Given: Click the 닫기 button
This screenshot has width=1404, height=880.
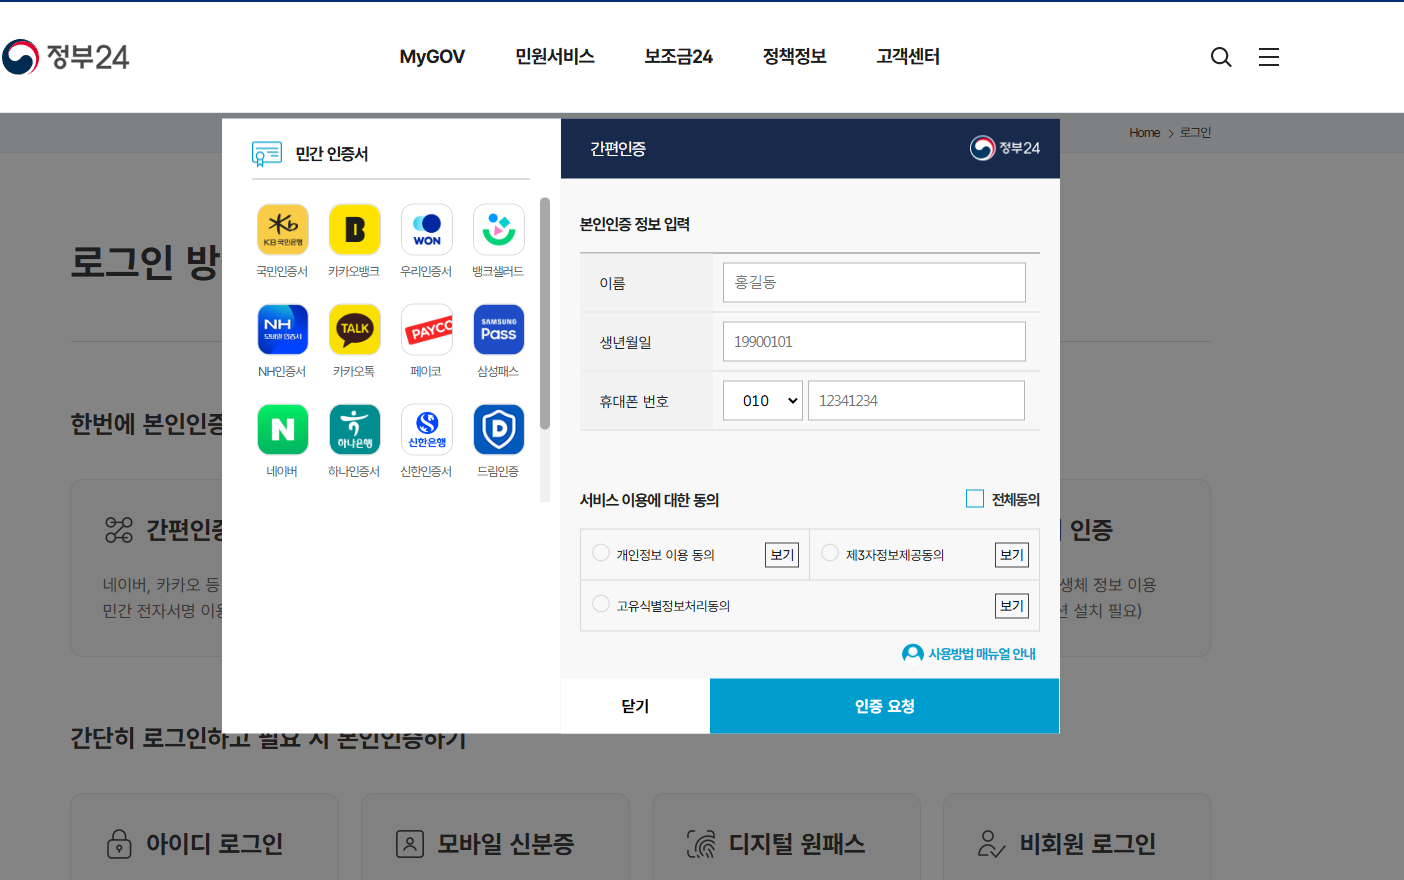Looking at the screenshot, I should 635,706.
